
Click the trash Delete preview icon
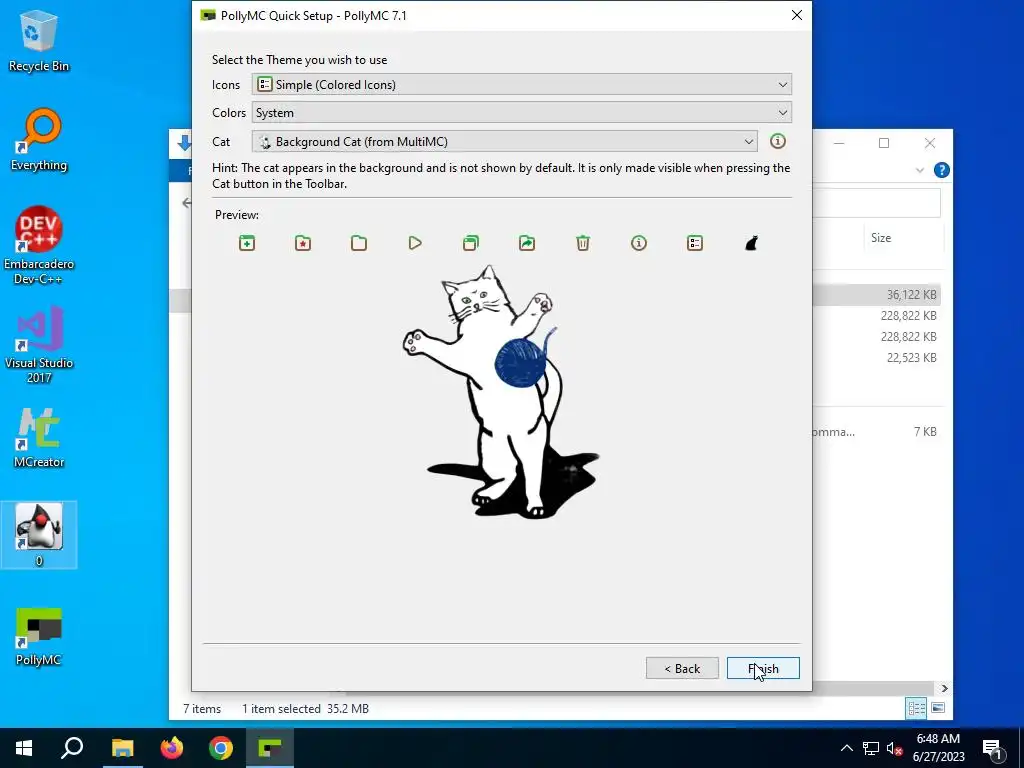[x=583, y=244]
